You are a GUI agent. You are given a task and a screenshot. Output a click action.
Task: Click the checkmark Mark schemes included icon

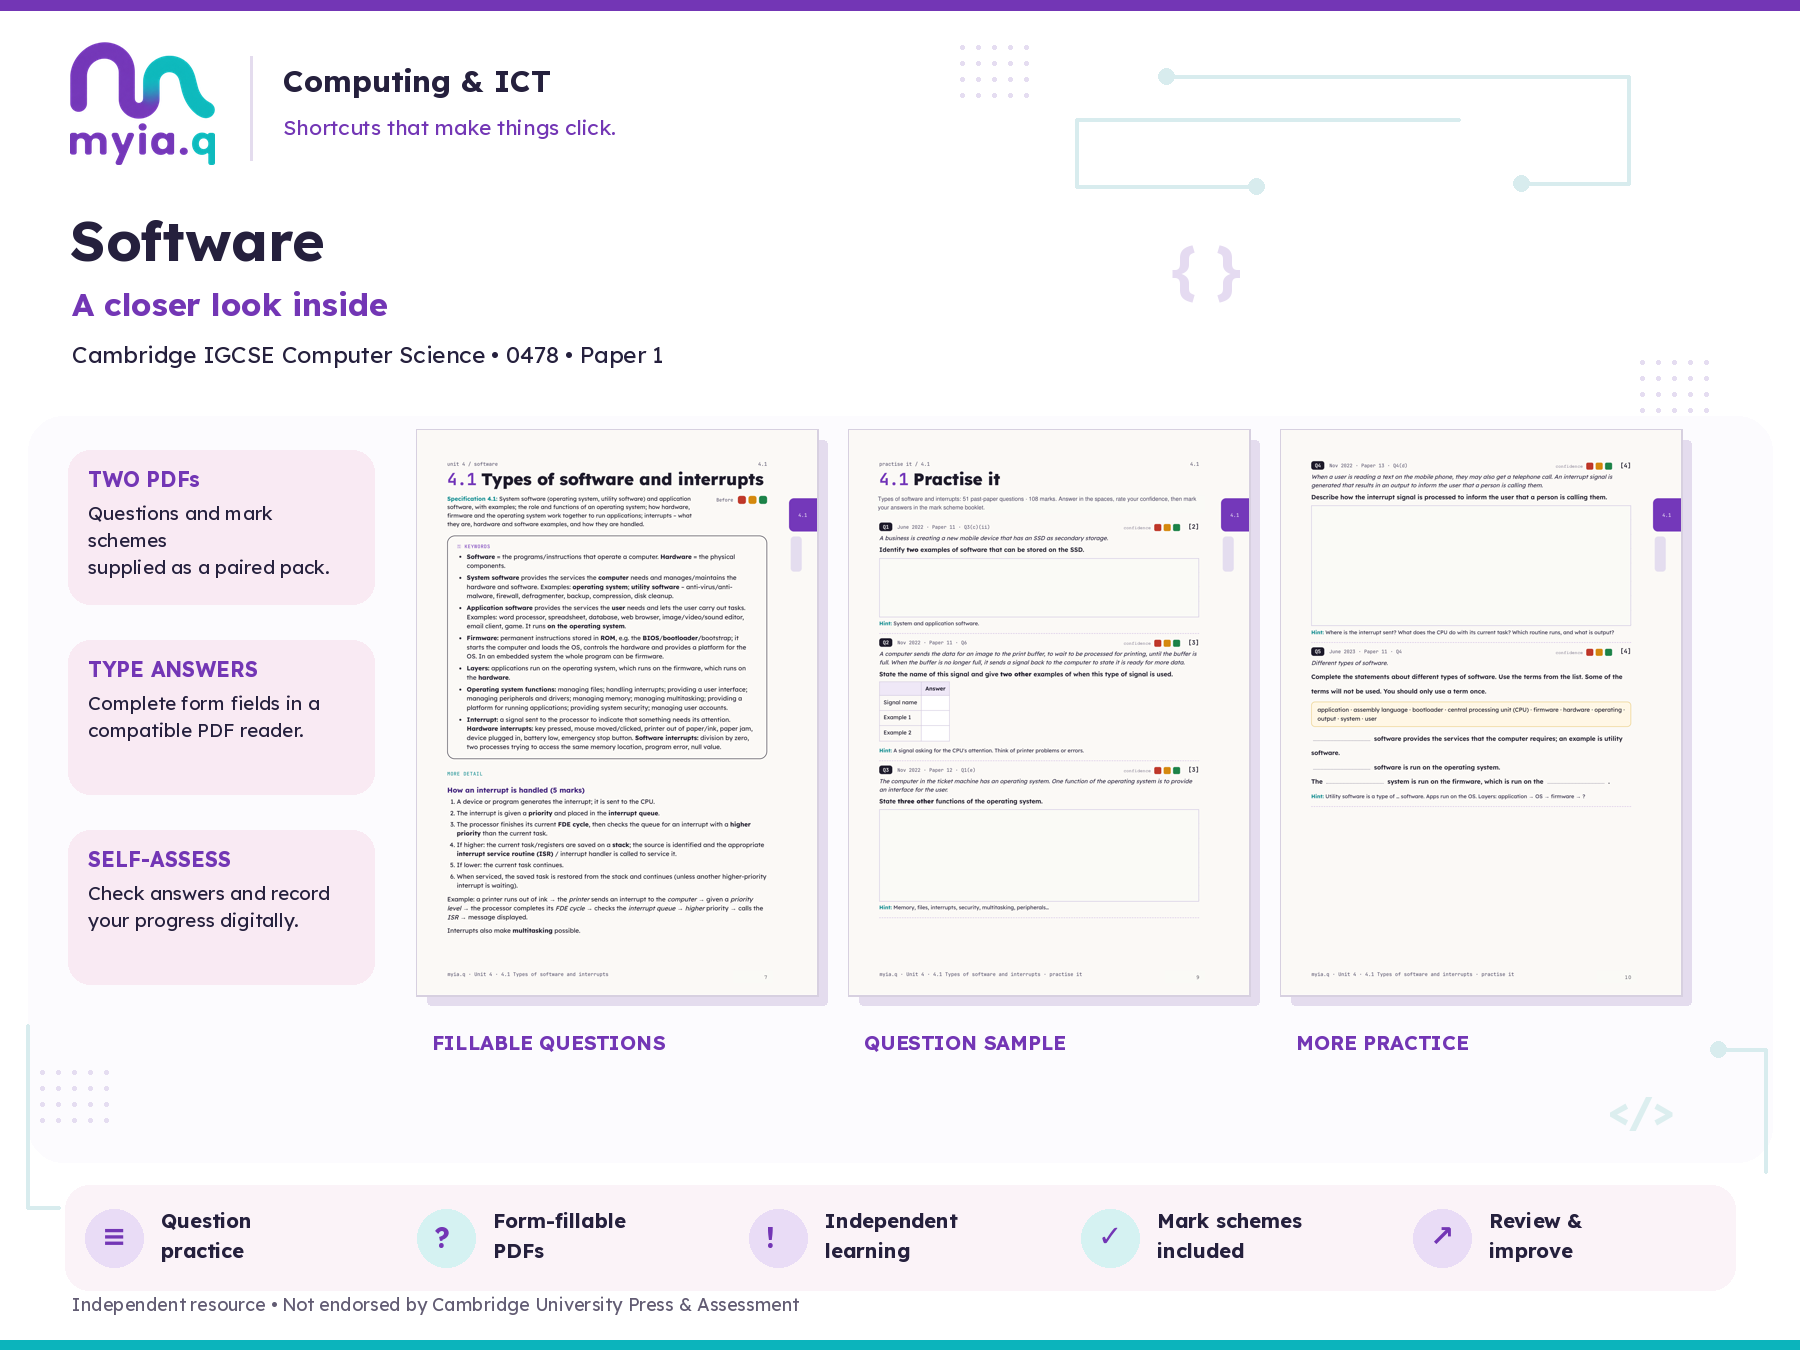click(1110, 1237)
